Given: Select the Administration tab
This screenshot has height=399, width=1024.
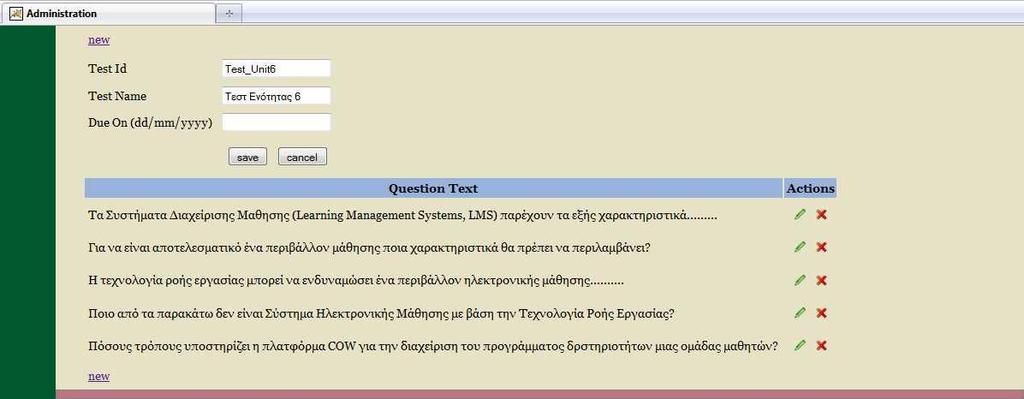Looking at the screenshot, I should click(x=108, y=13).
